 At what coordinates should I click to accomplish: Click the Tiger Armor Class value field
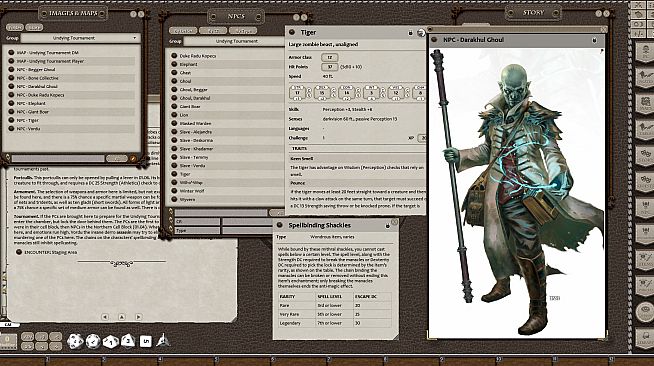click(x=330, y=57)
